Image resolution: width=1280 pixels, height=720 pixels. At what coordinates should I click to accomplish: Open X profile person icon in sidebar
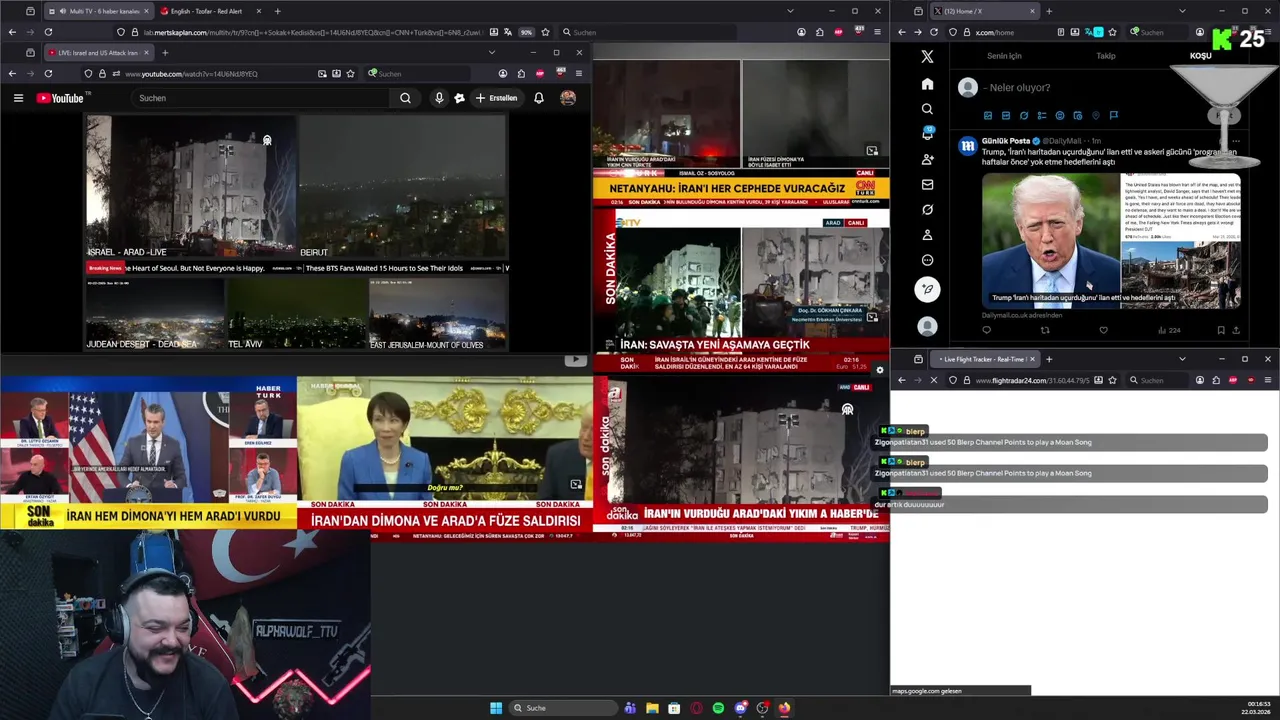coord(927,235)
